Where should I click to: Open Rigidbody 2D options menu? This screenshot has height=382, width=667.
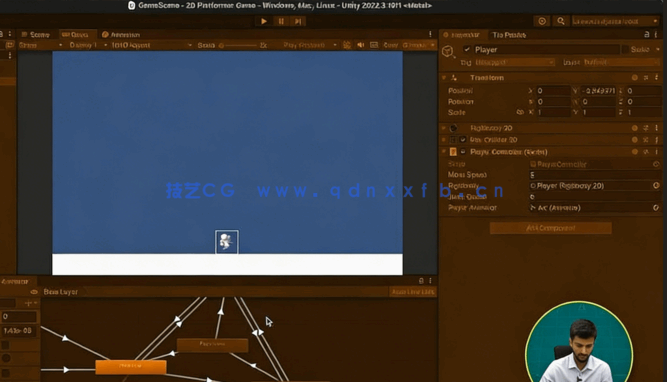pyautogui.click(x=656, y=128)
